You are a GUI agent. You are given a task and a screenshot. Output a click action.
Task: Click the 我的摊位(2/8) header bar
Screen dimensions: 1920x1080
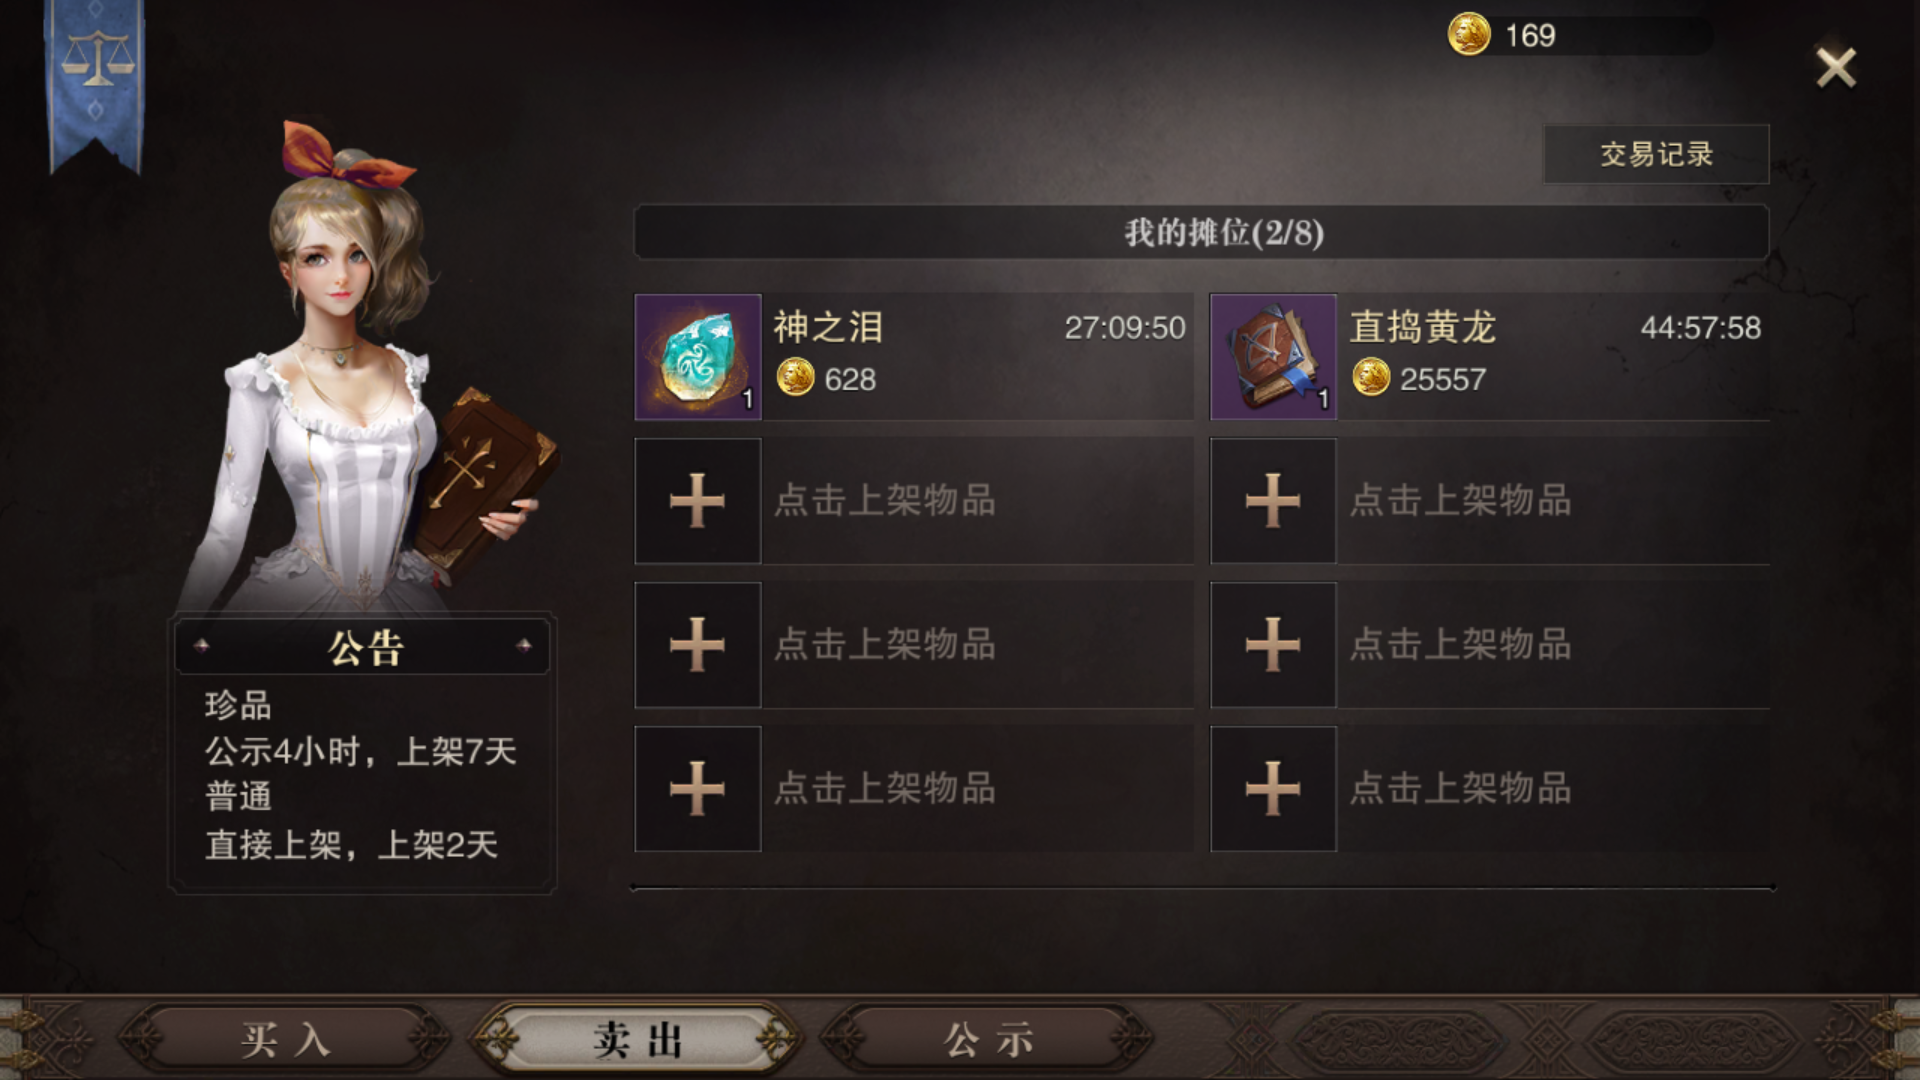[x=1202, y=232]
